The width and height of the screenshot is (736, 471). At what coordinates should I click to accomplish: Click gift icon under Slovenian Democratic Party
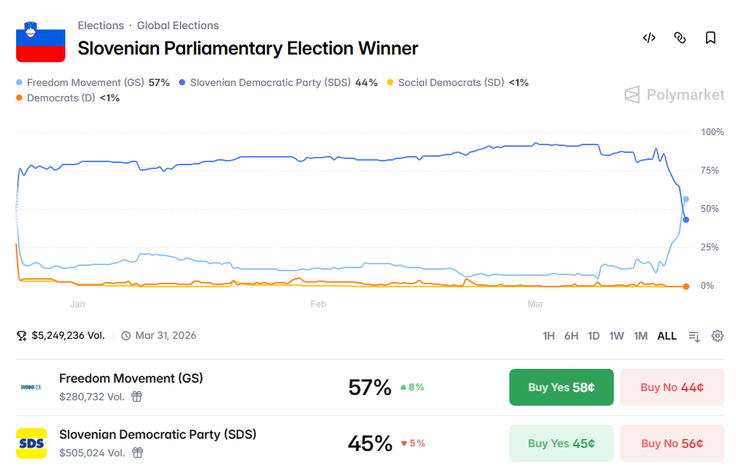pyautogui.click(x=137, y=452)
